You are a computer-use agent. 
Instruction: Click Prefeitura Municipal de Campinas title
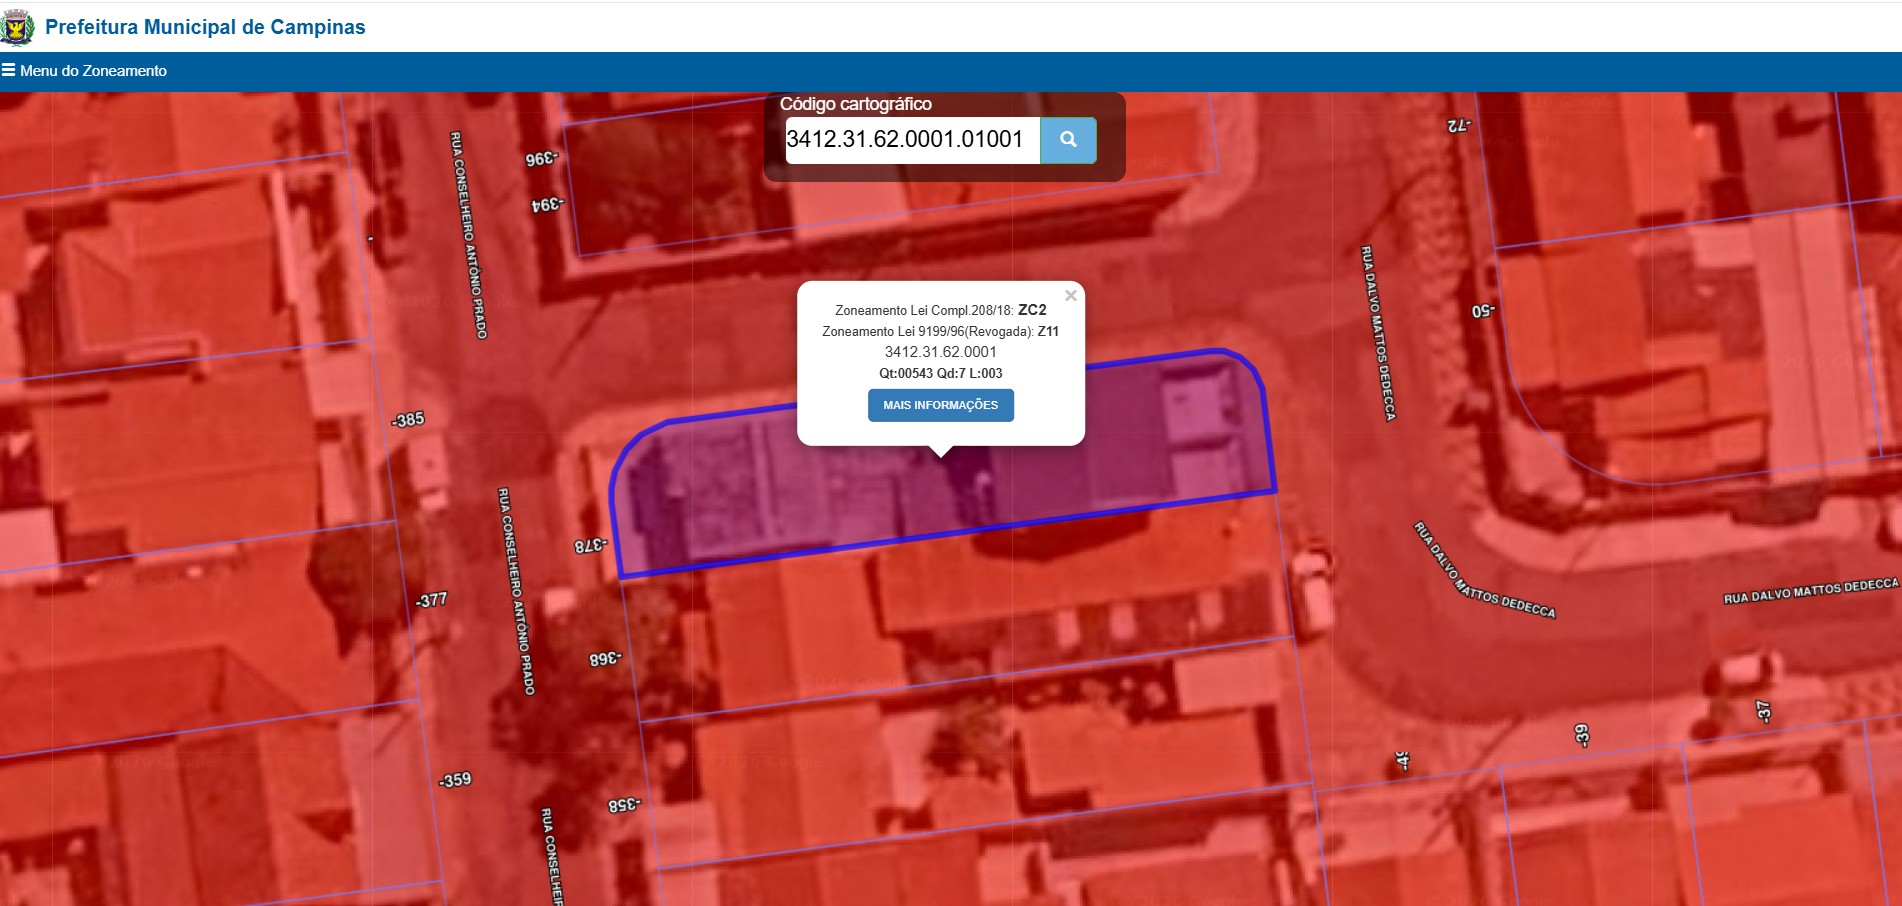tap(205, 27)
